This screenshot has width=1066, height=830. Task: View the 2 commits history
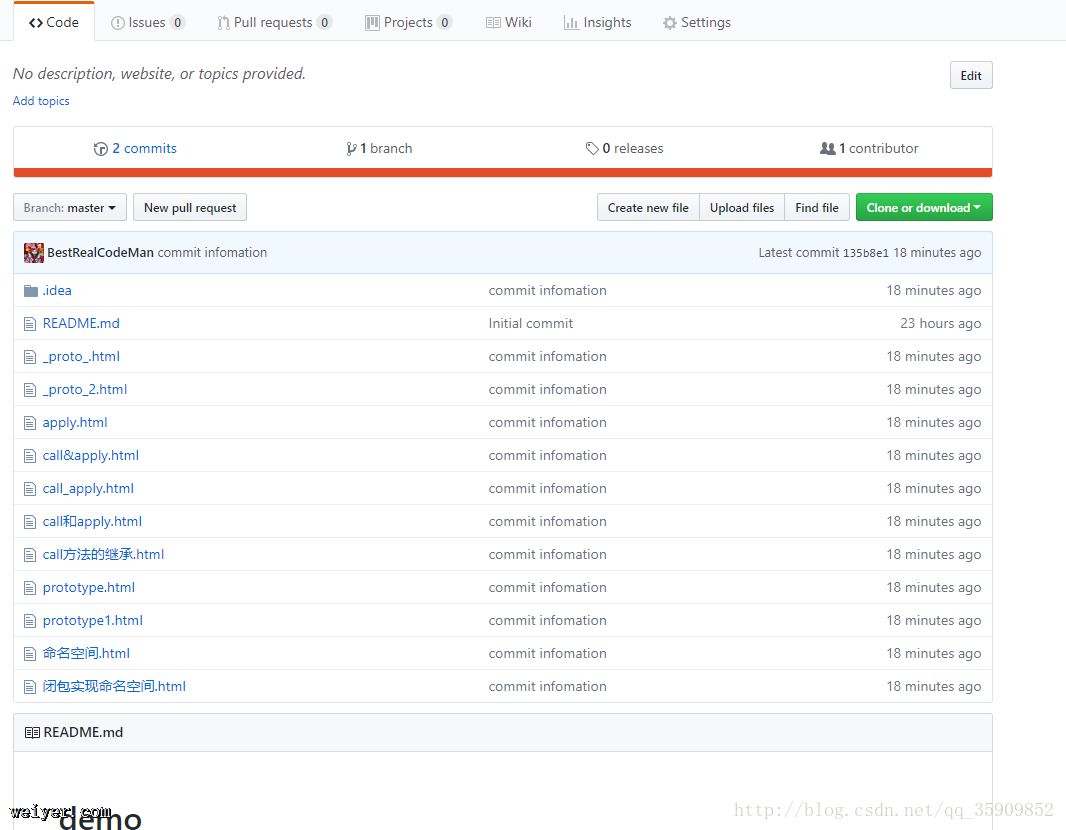coord(135,148)
